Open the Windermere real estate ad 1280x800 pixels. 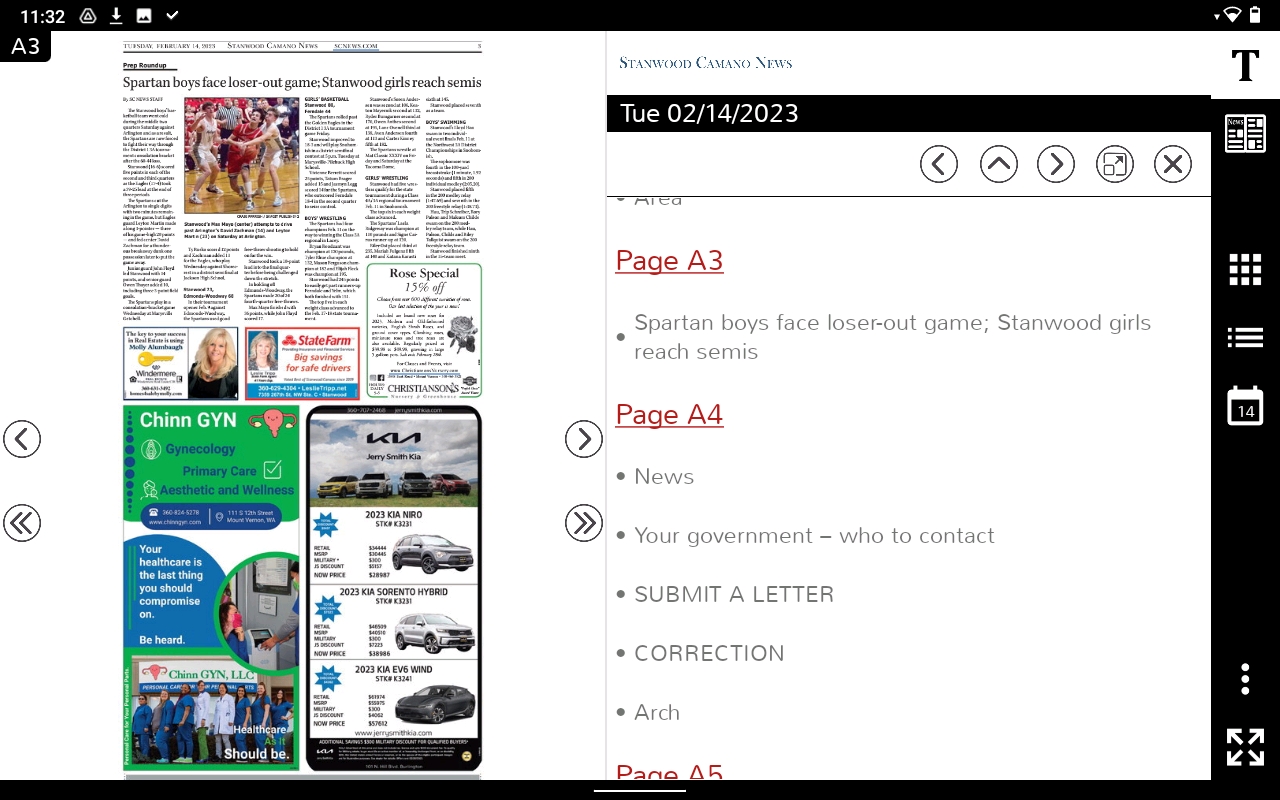coord(181,364)
